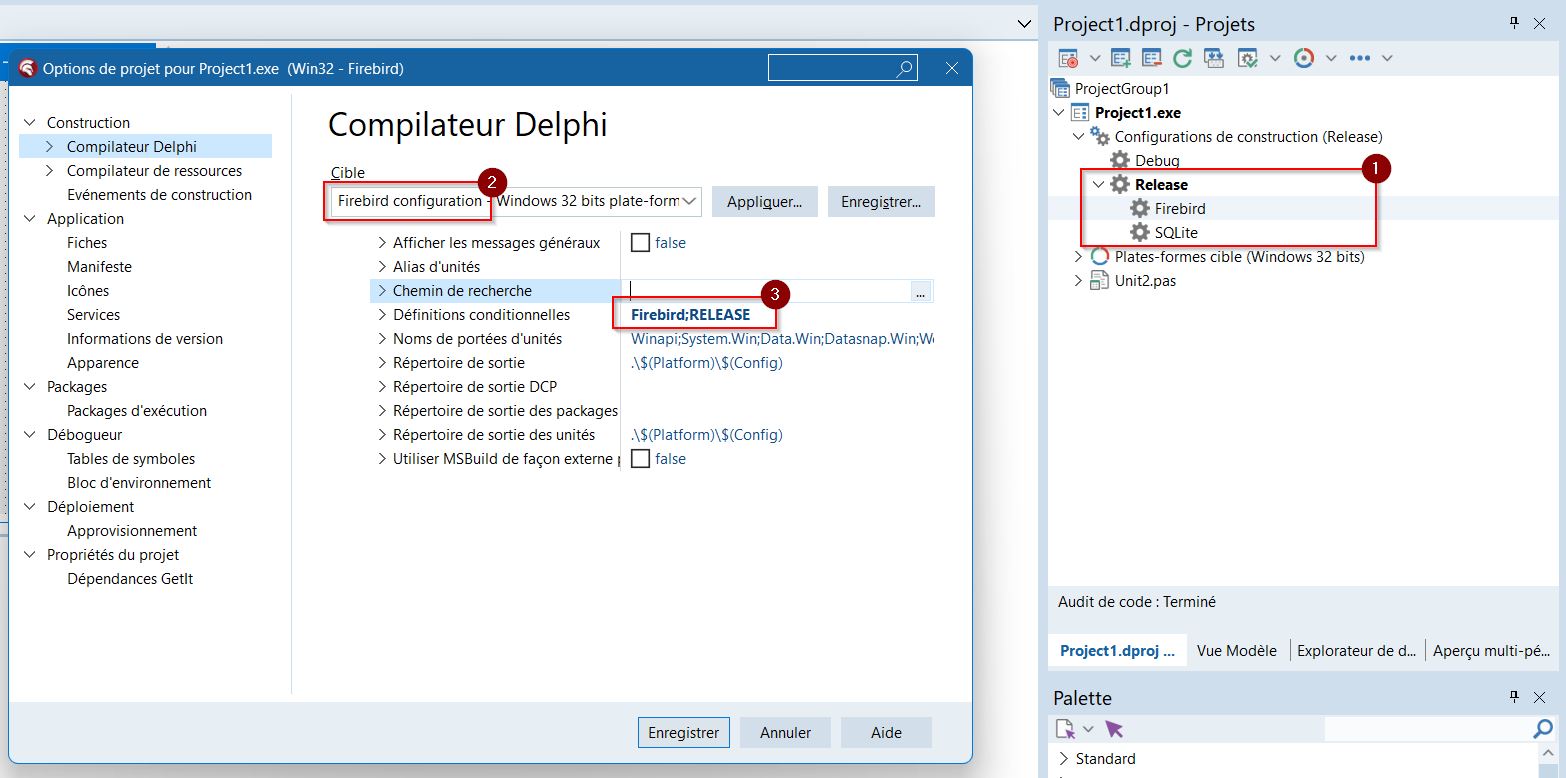Image resolution: width=1566 pixels, height=778 pixels.
Task: Open dropdown arrow beside build configuration icon
Action: pos(1275,58)
